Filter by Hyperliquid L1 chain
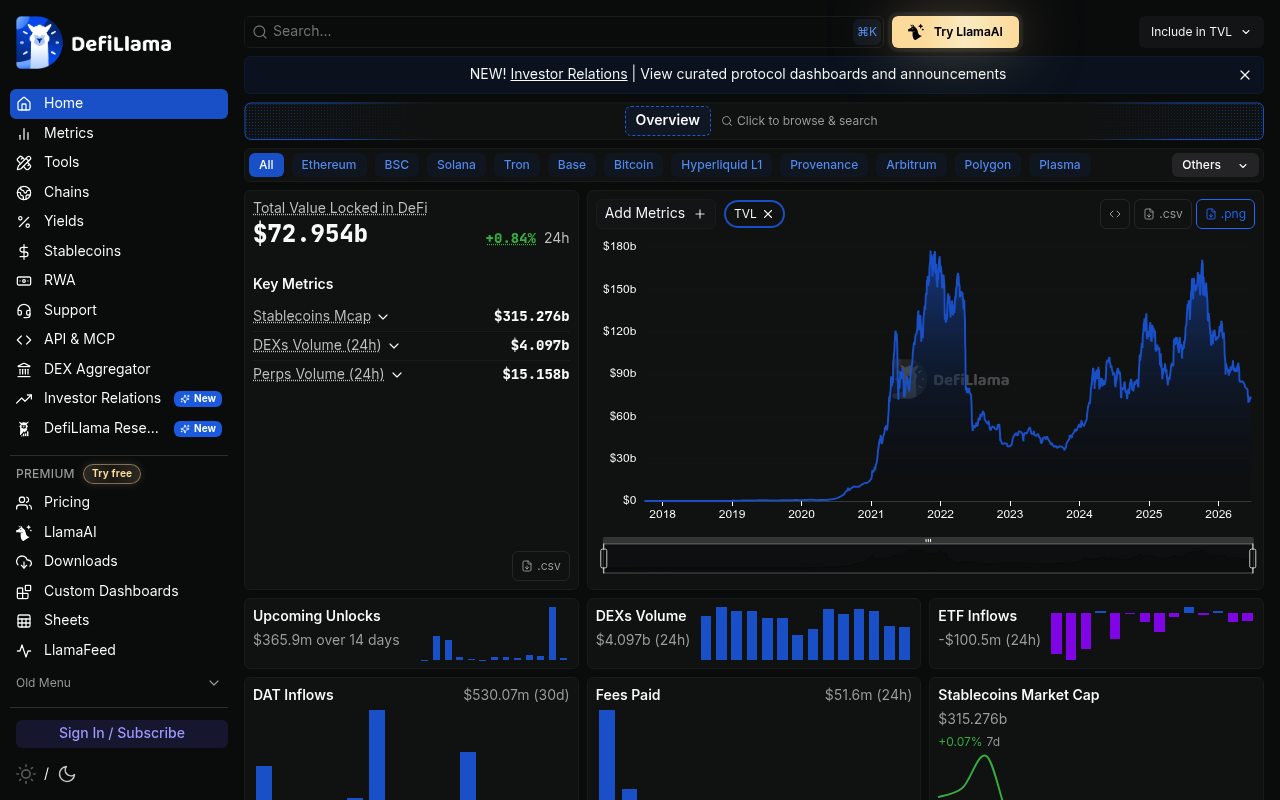 click(722, 165)
